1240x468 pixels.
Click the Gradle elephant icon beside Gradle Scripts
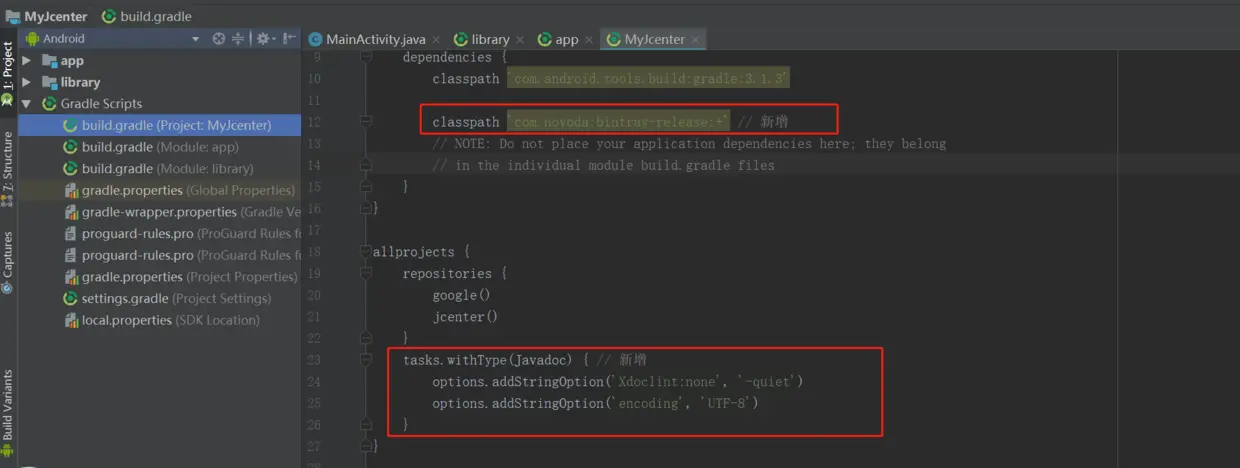(49, 104)
